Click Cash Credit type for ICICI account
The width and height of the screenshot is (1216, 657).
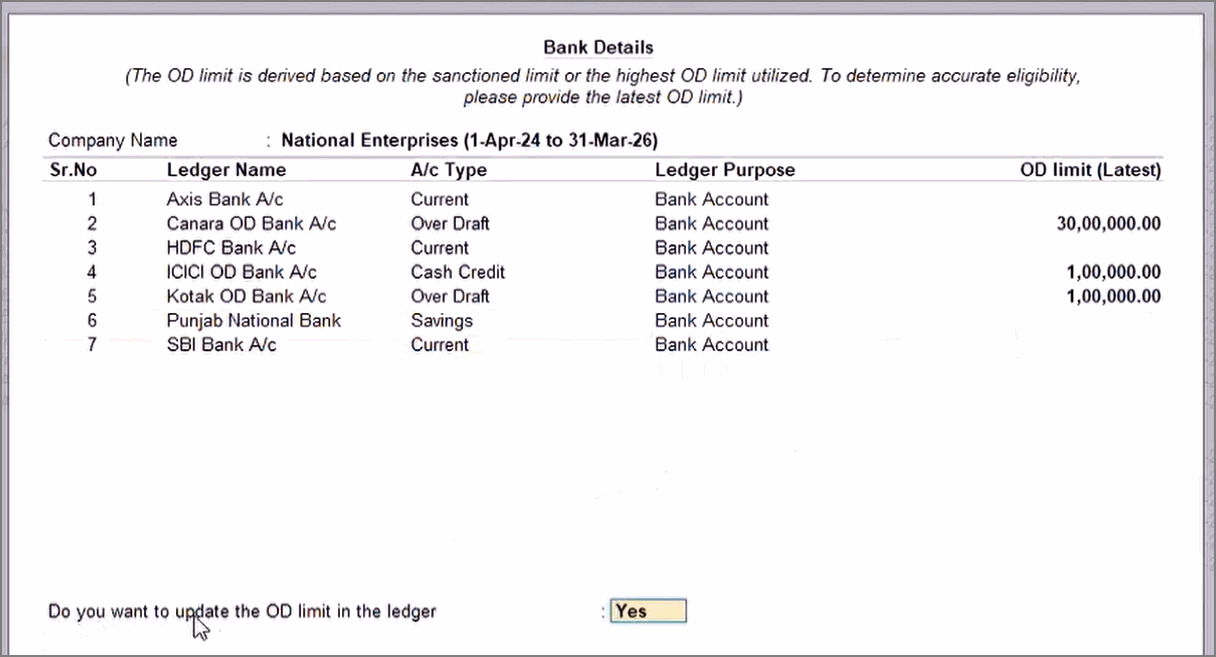click(457, 272)
